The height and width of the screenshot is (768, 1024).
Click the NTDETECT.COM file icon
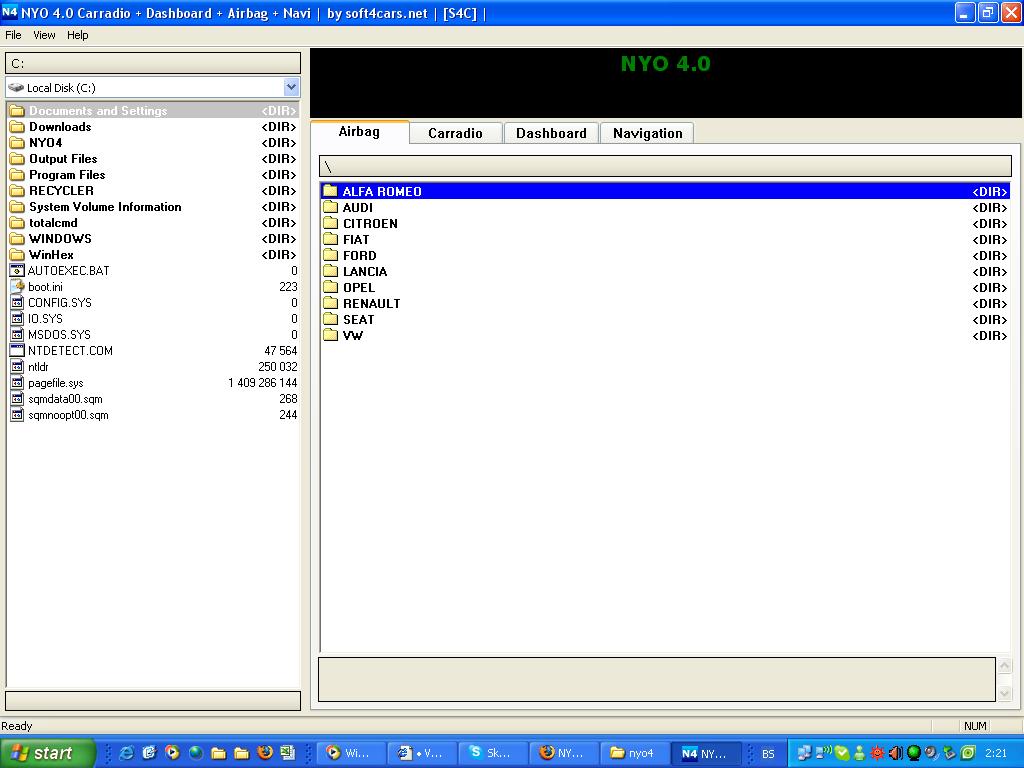(17, 351)
